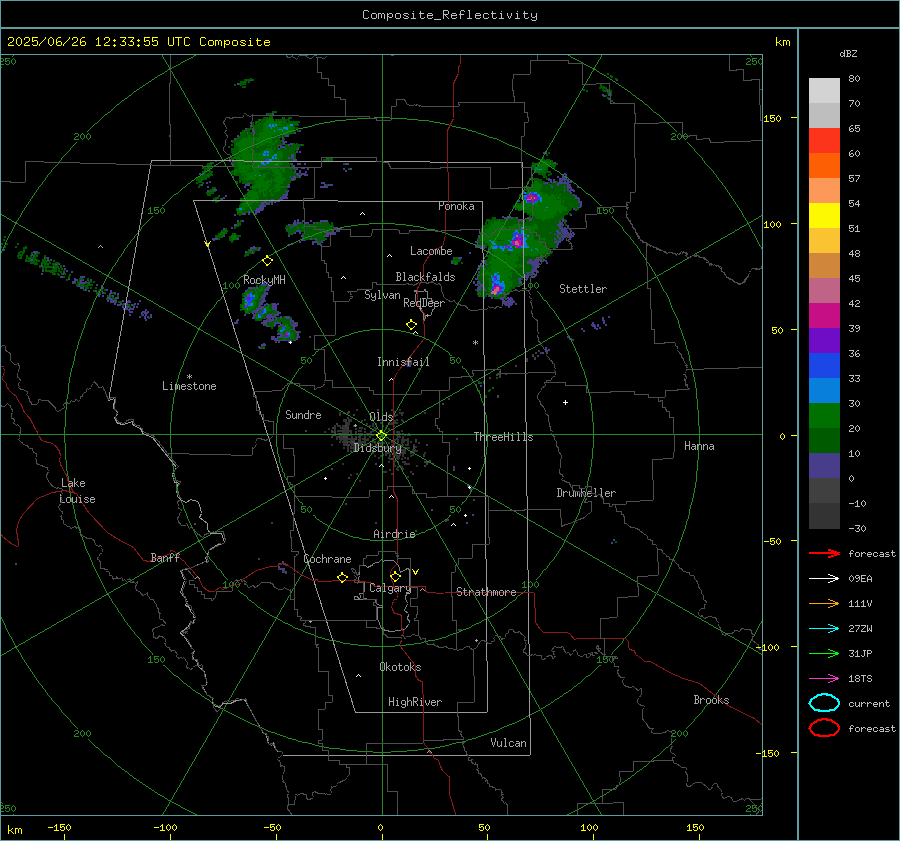The image size is (900, 841).
Task: Click the magenta 18TS arrow icon
Action: coord(824,679)
